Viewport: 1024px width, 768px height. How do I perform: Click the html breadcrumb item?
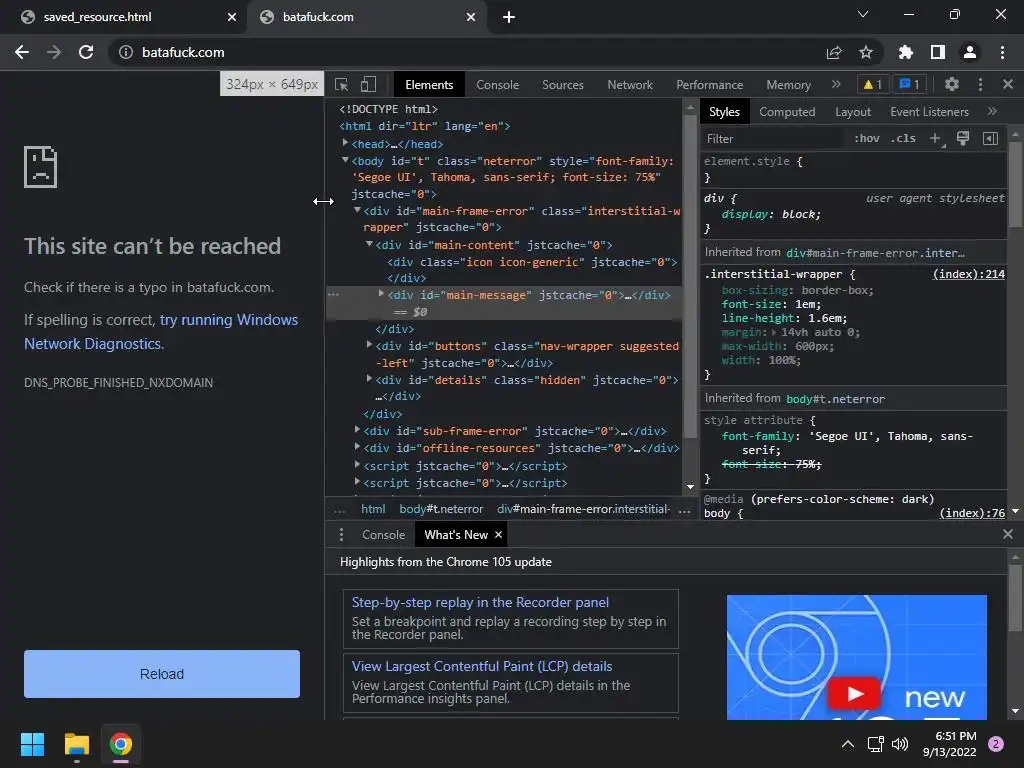(373, 509)
